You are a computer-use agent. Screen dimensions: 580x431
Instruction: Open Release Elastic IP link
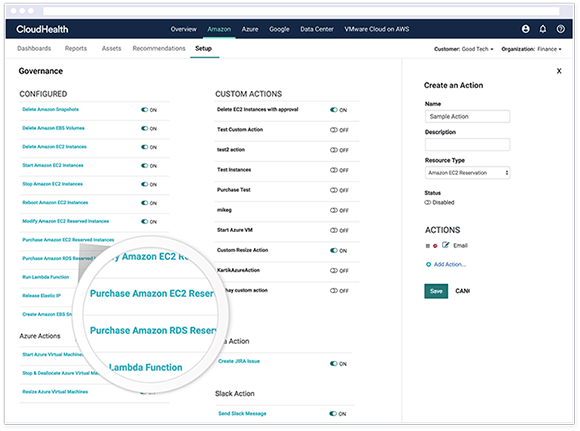41,296
